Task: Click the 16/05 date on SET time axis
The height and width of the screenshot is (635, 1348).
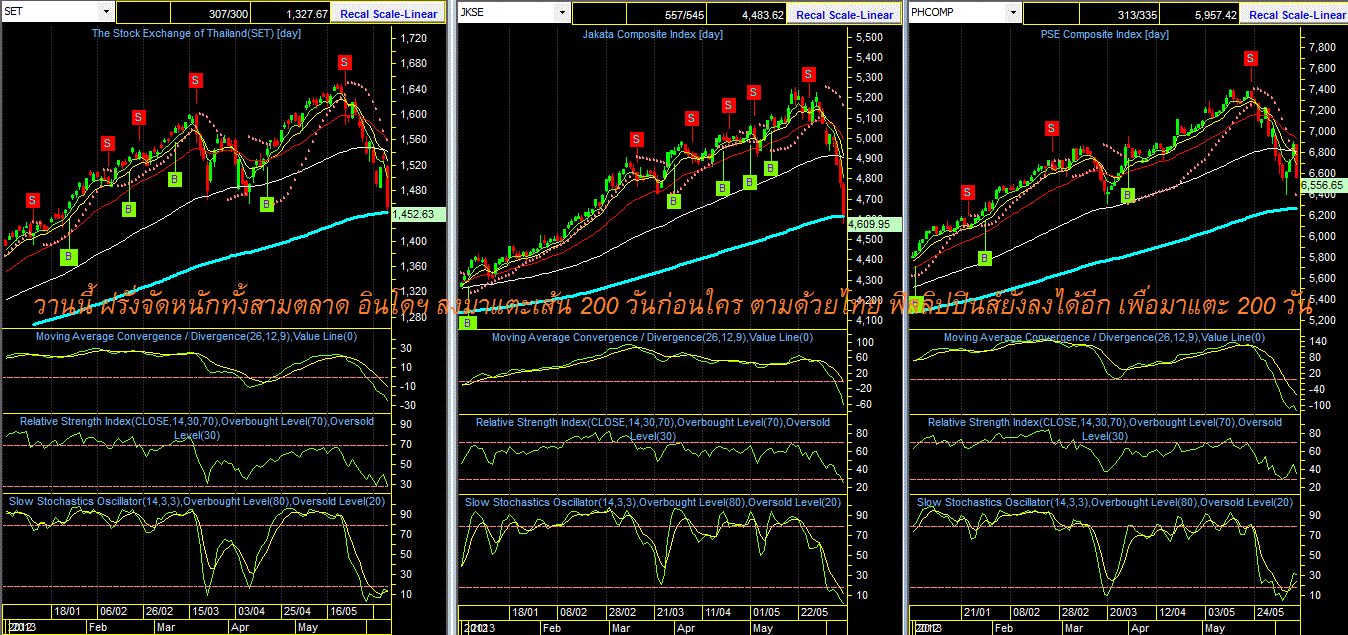Action: (343, 611)
